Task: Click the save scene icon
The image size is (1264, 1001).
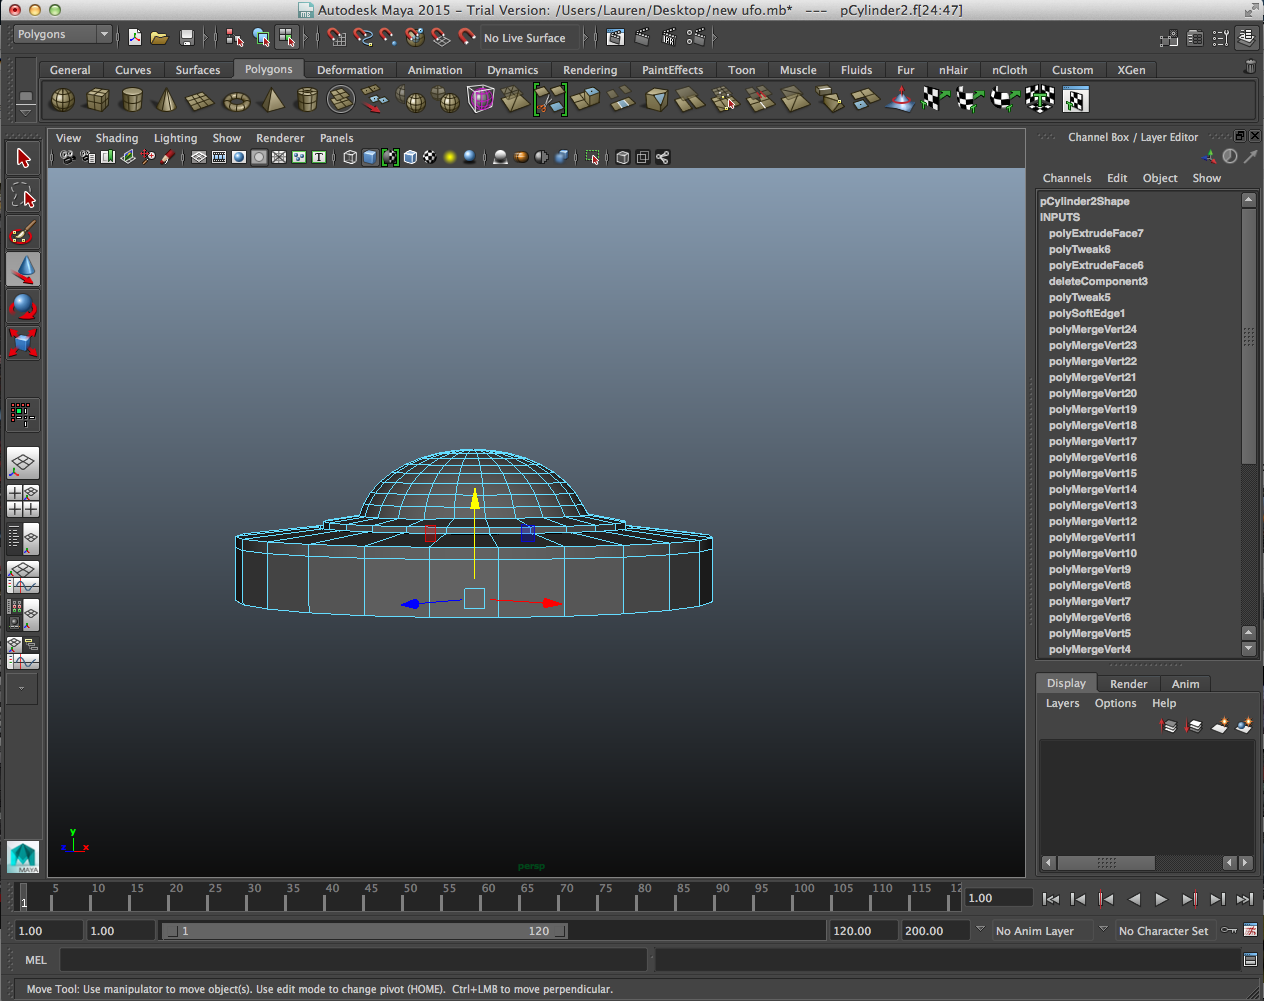Action: pos(186,38)
